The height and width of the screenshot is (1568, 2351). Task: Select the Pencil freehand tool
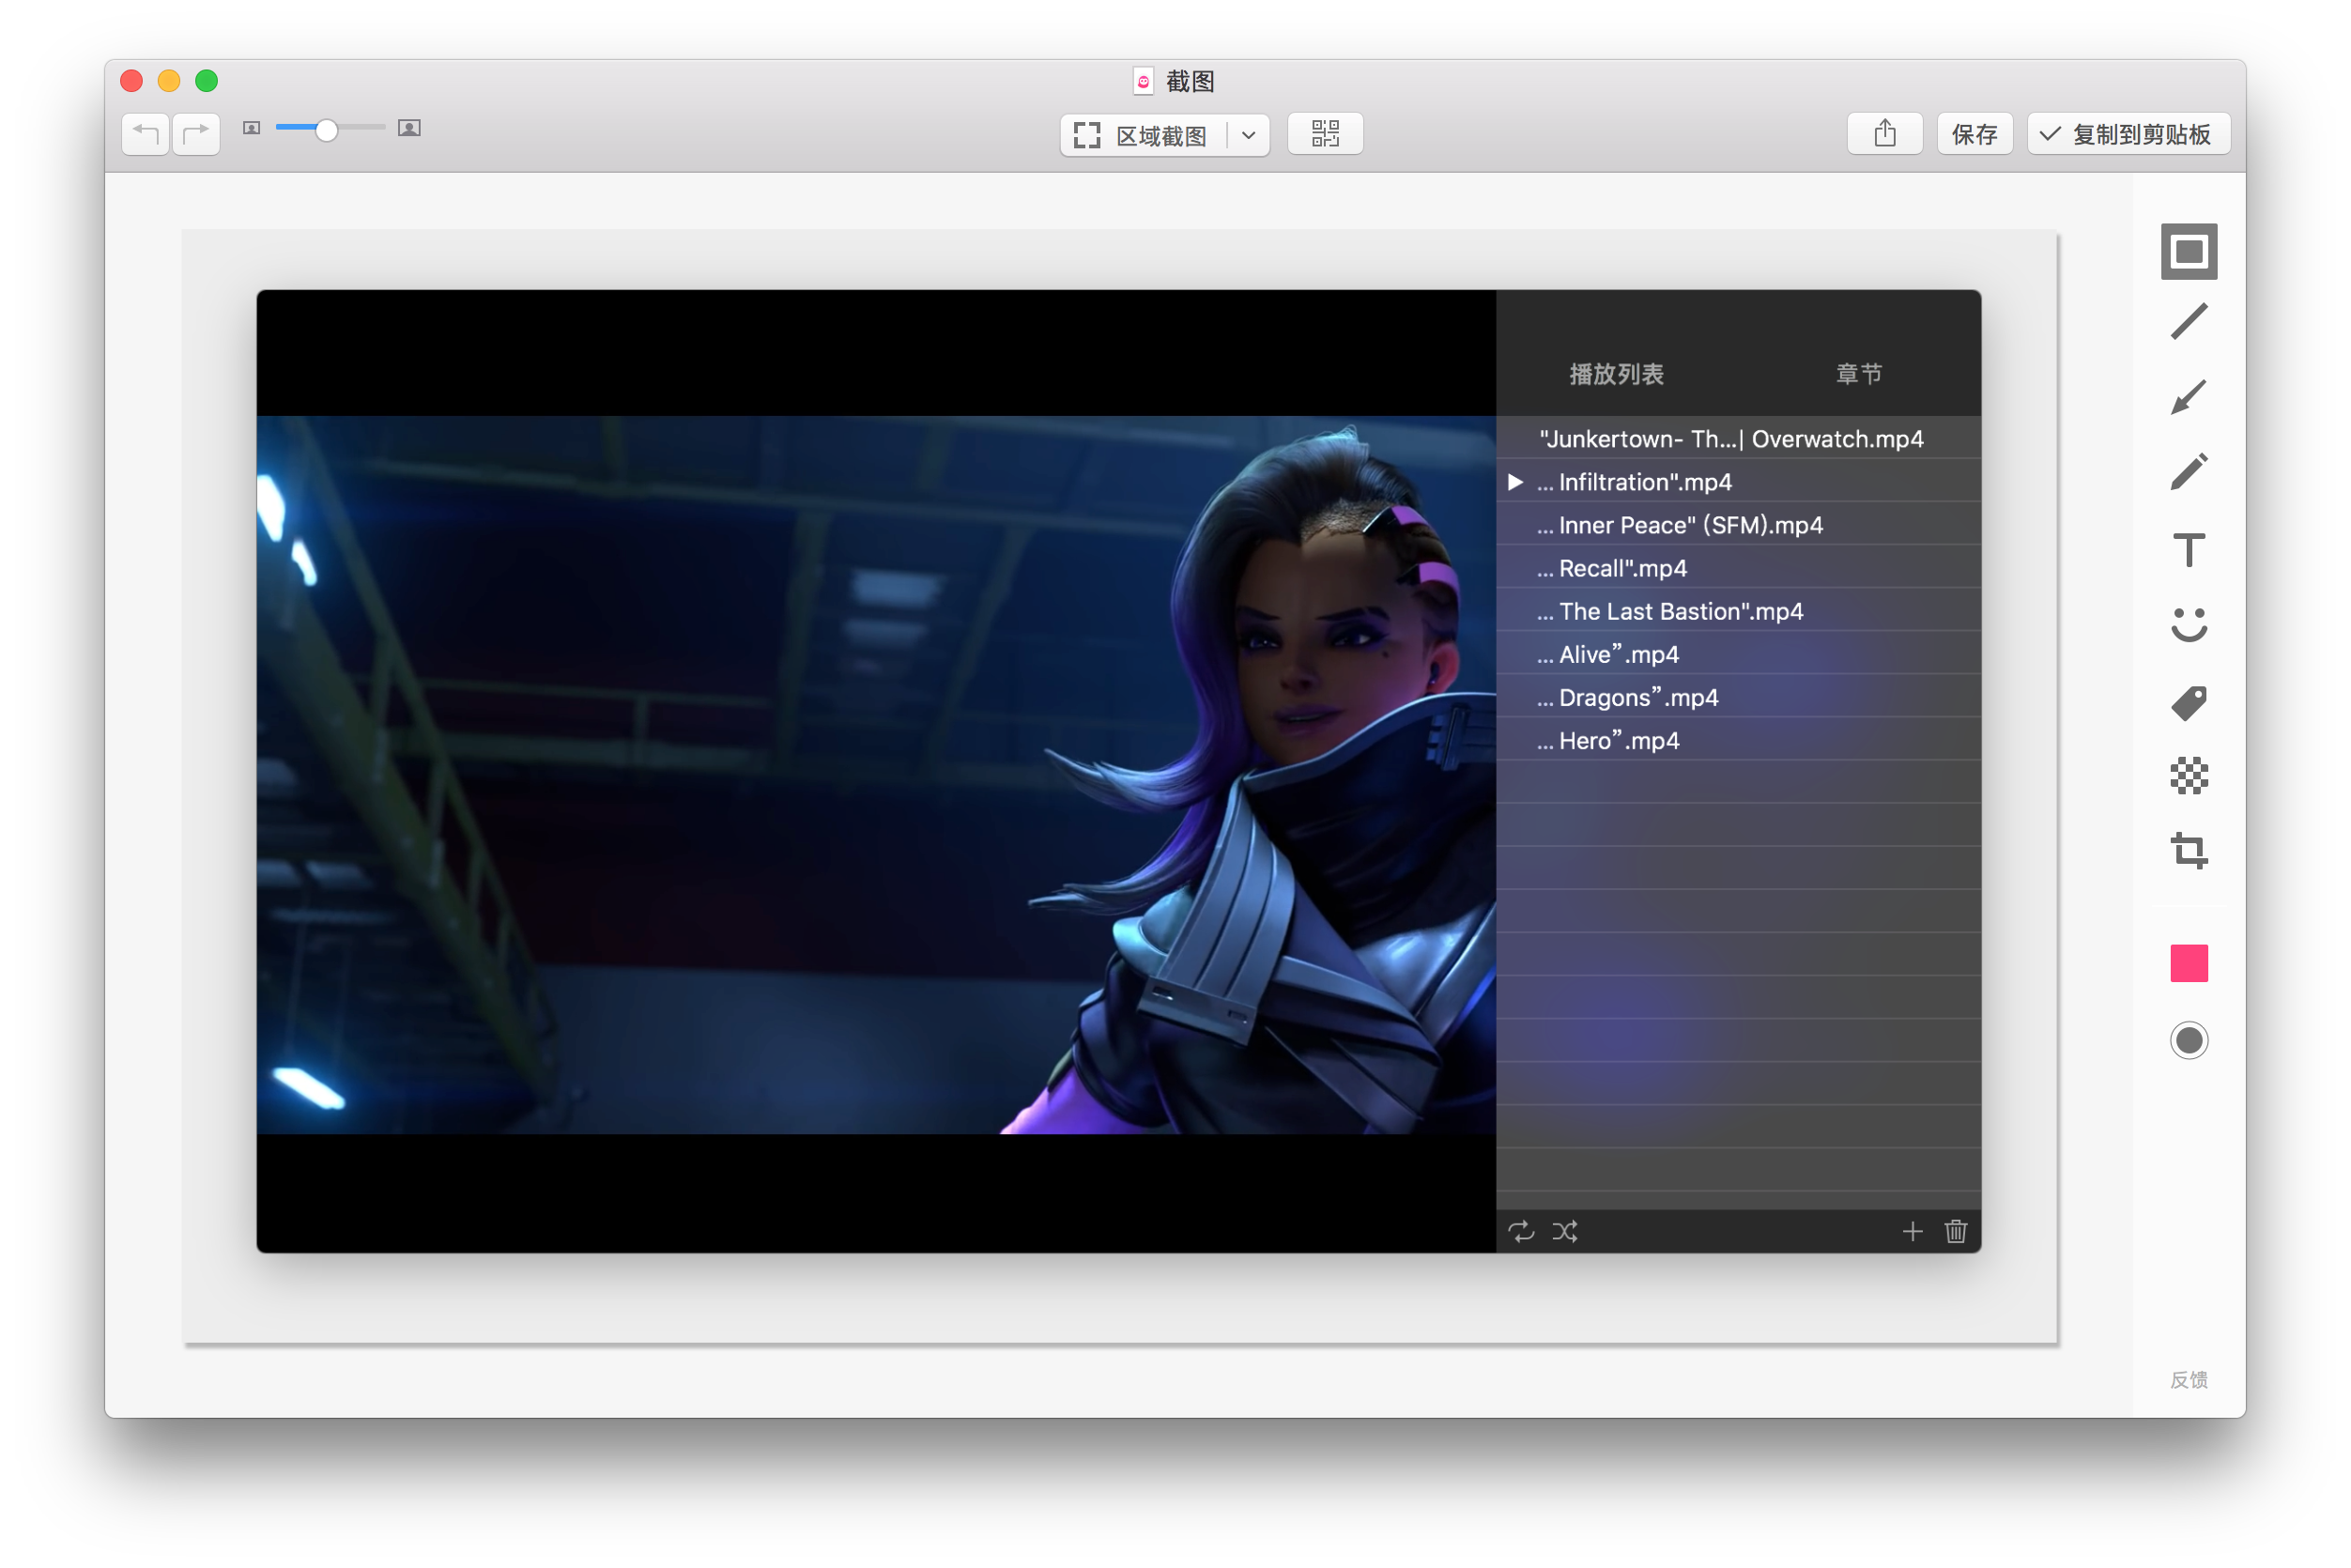click(2188, 472)
